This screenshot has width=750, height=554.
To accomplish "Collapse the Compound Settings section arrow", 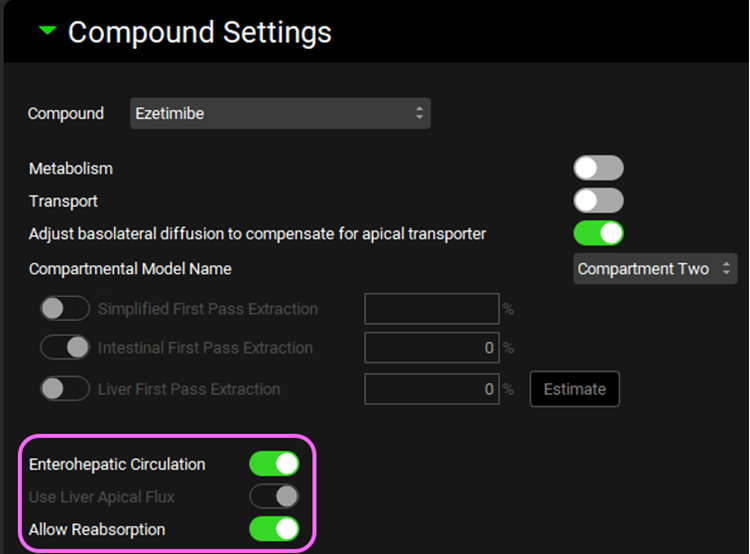I will 46,31.
